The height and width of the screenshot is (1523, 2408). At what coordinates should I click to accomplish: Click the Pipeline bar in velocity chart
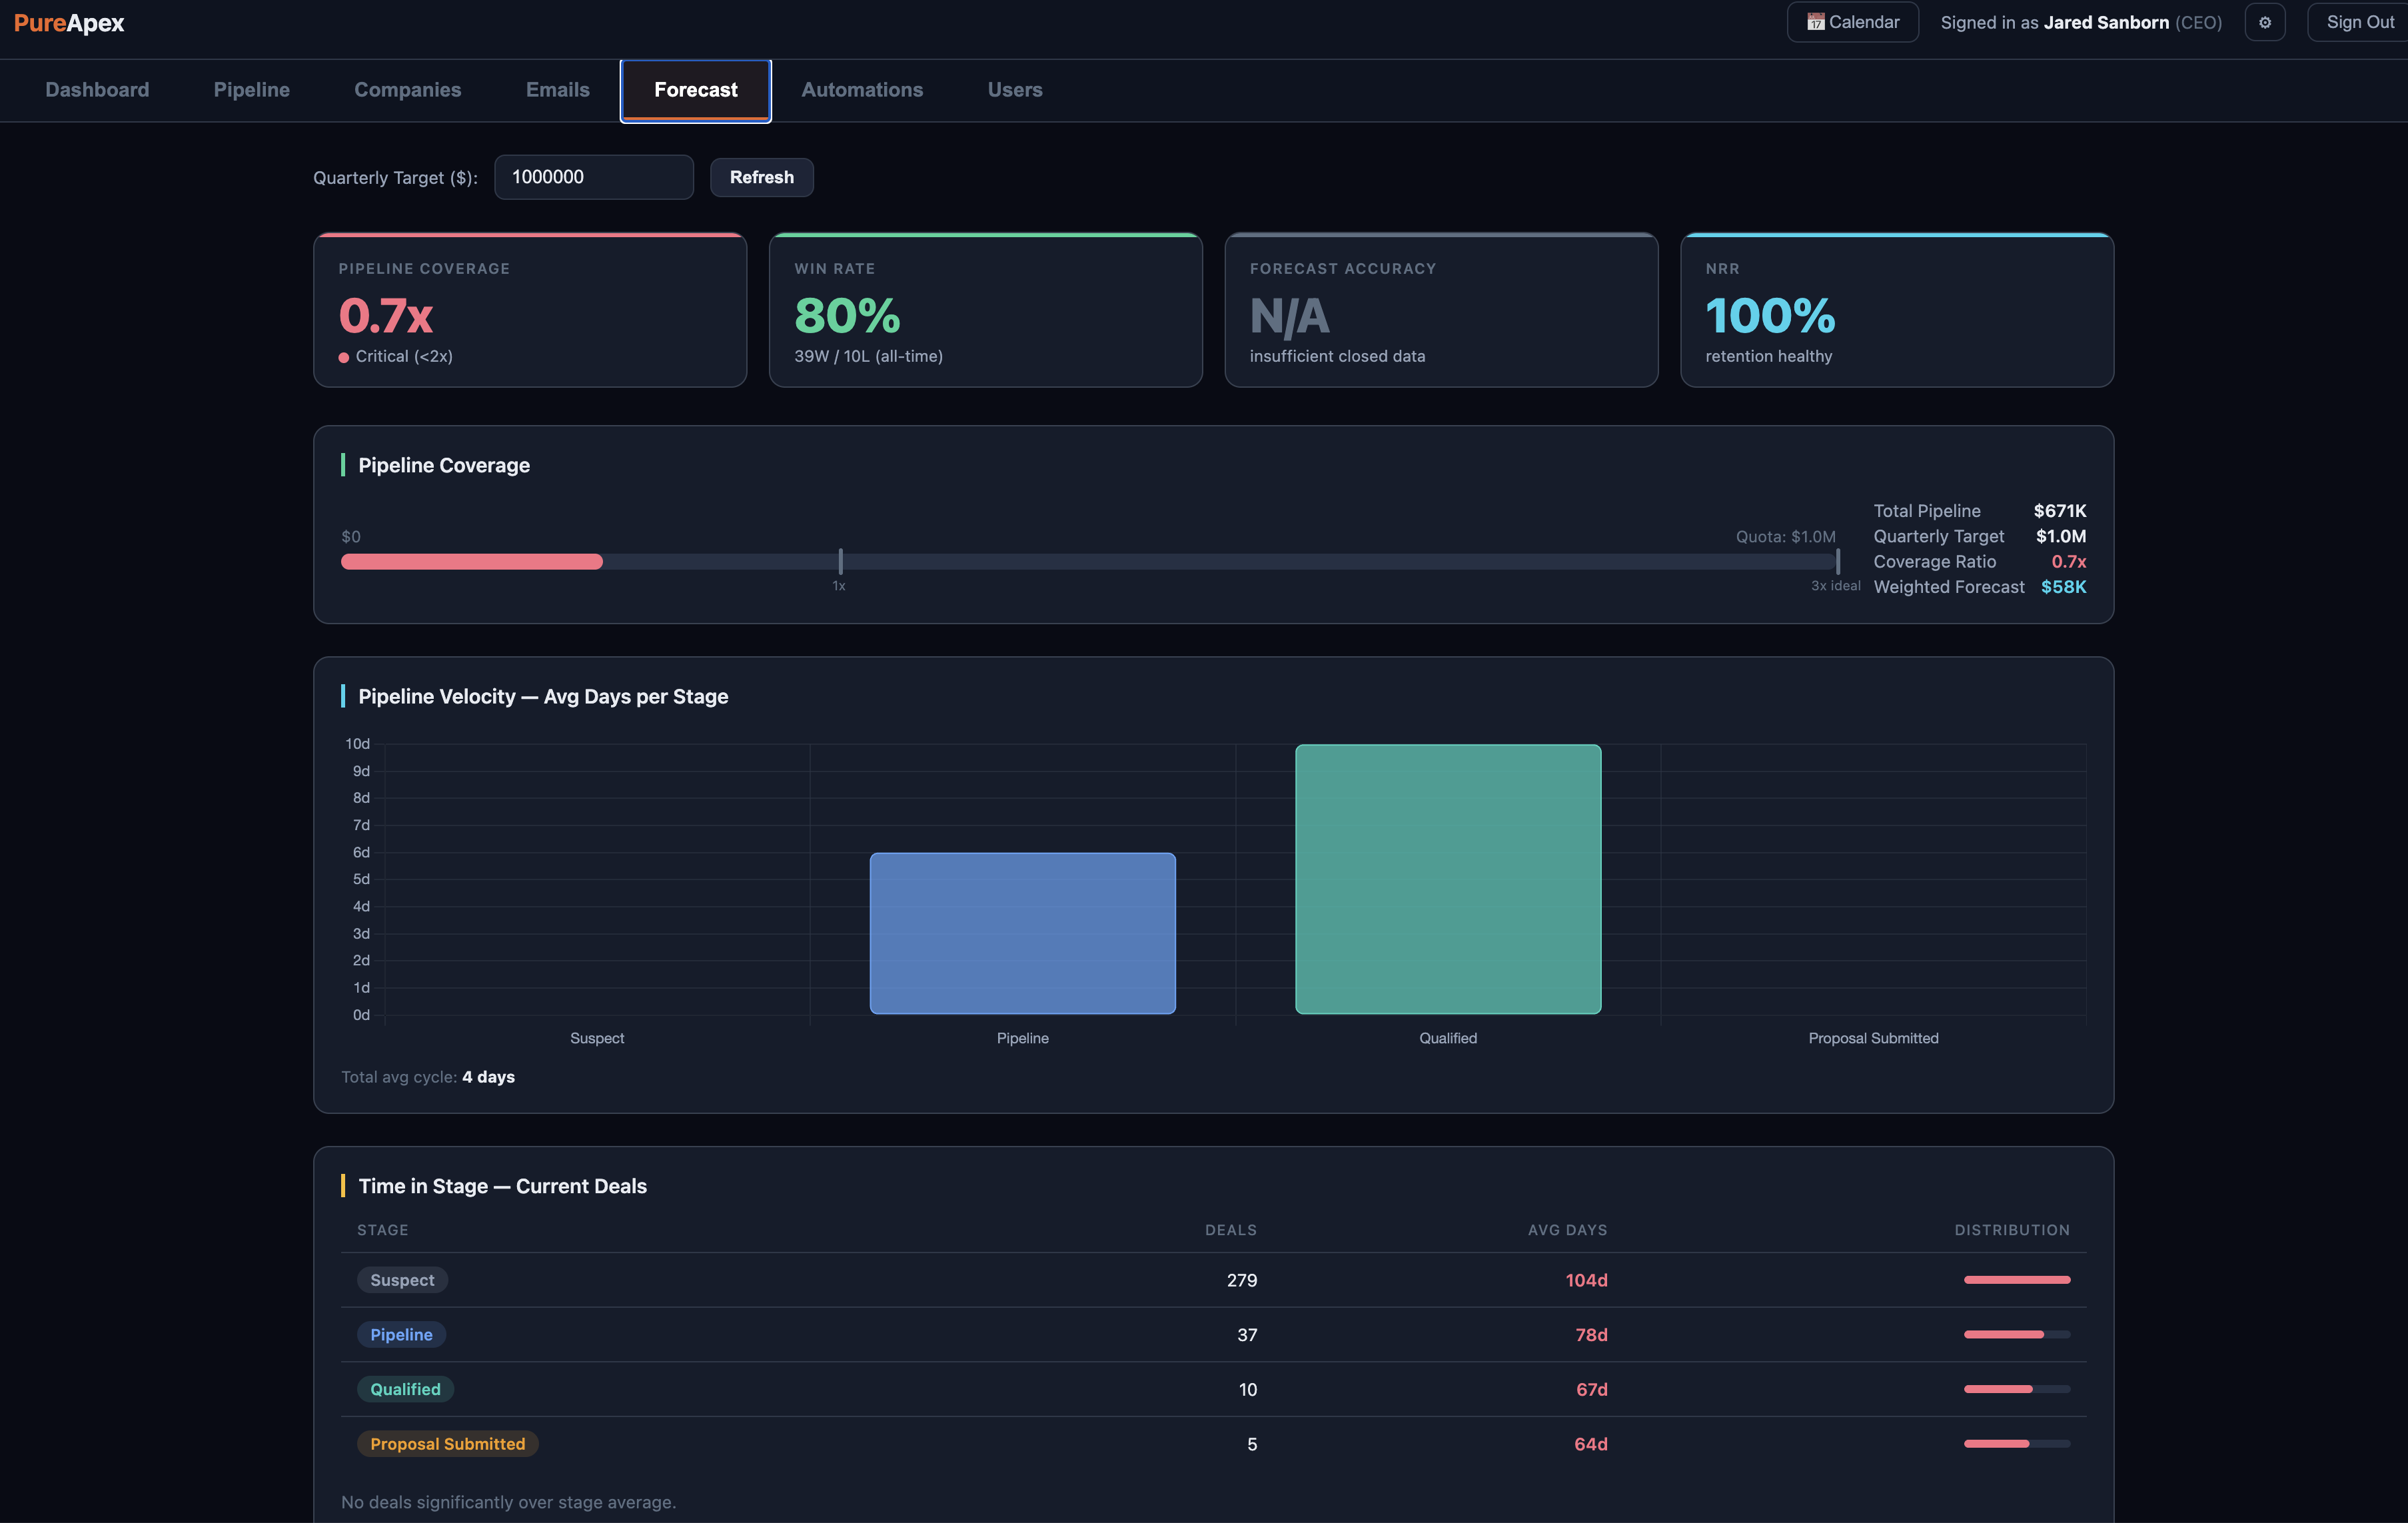tap(1022, 933)
